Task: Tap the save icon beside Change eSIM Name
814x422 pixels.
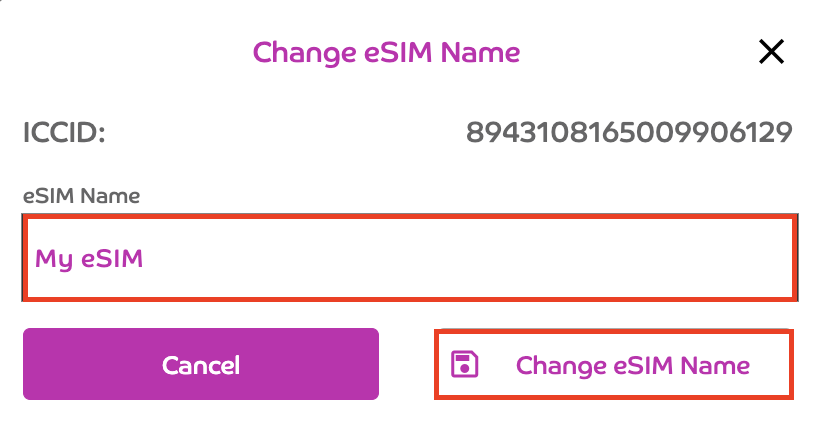Action: click(465, 365)
